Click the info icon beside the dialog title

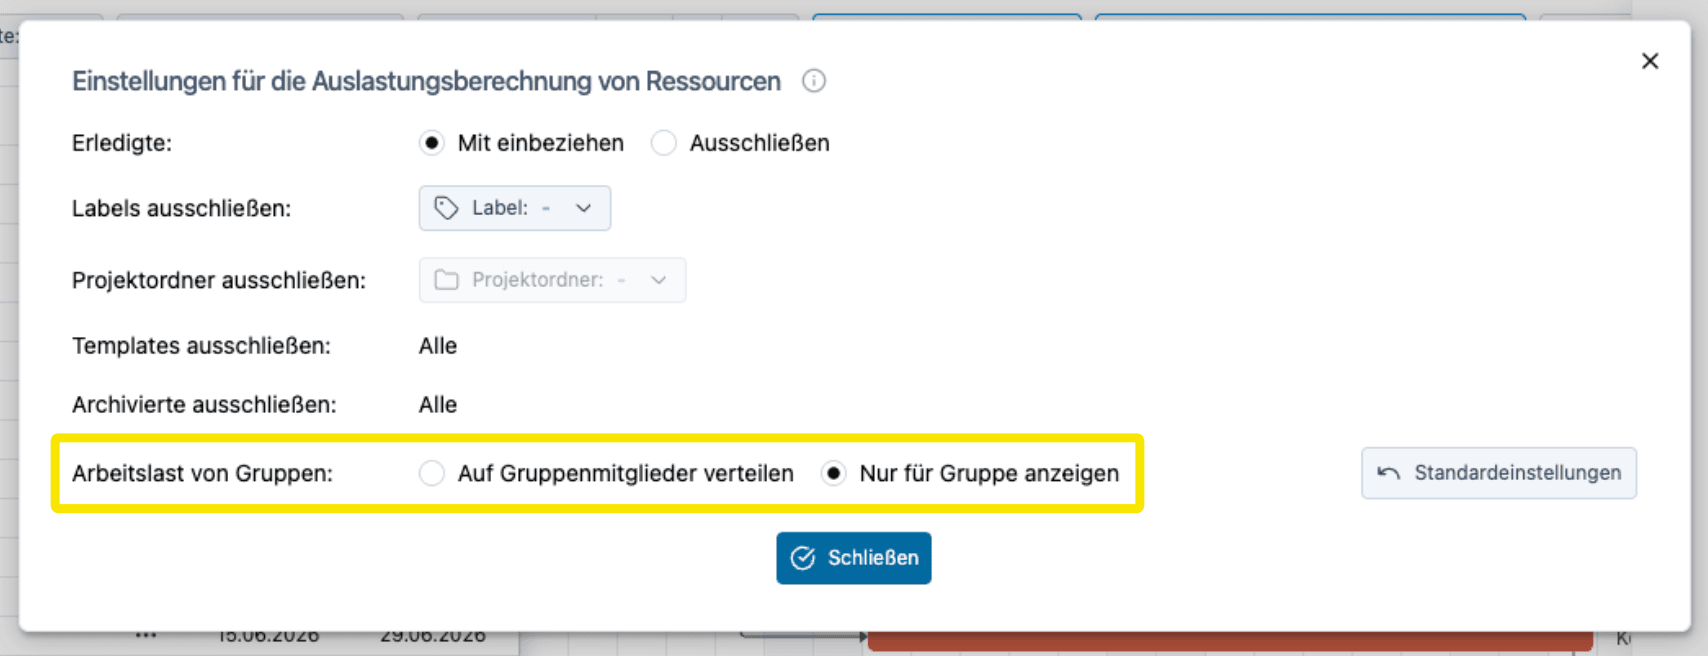pos(814,81)
